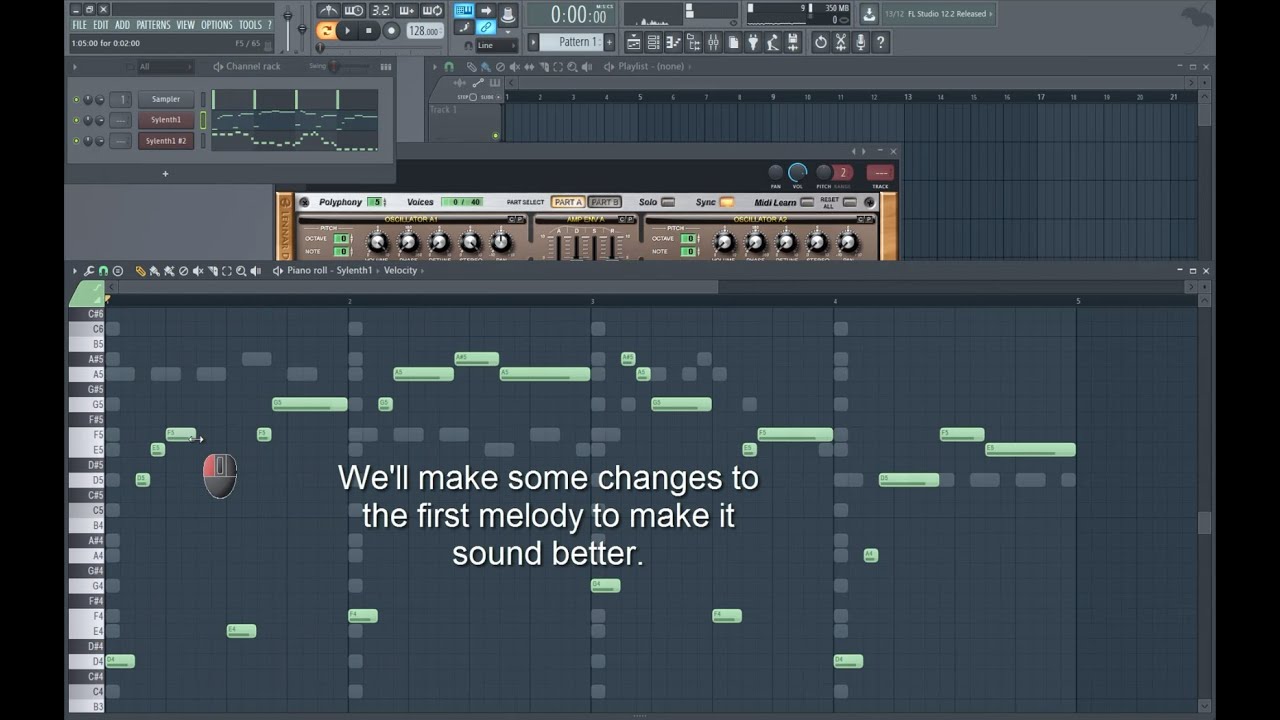Enable overdub blend recording icon

point(406,10)
